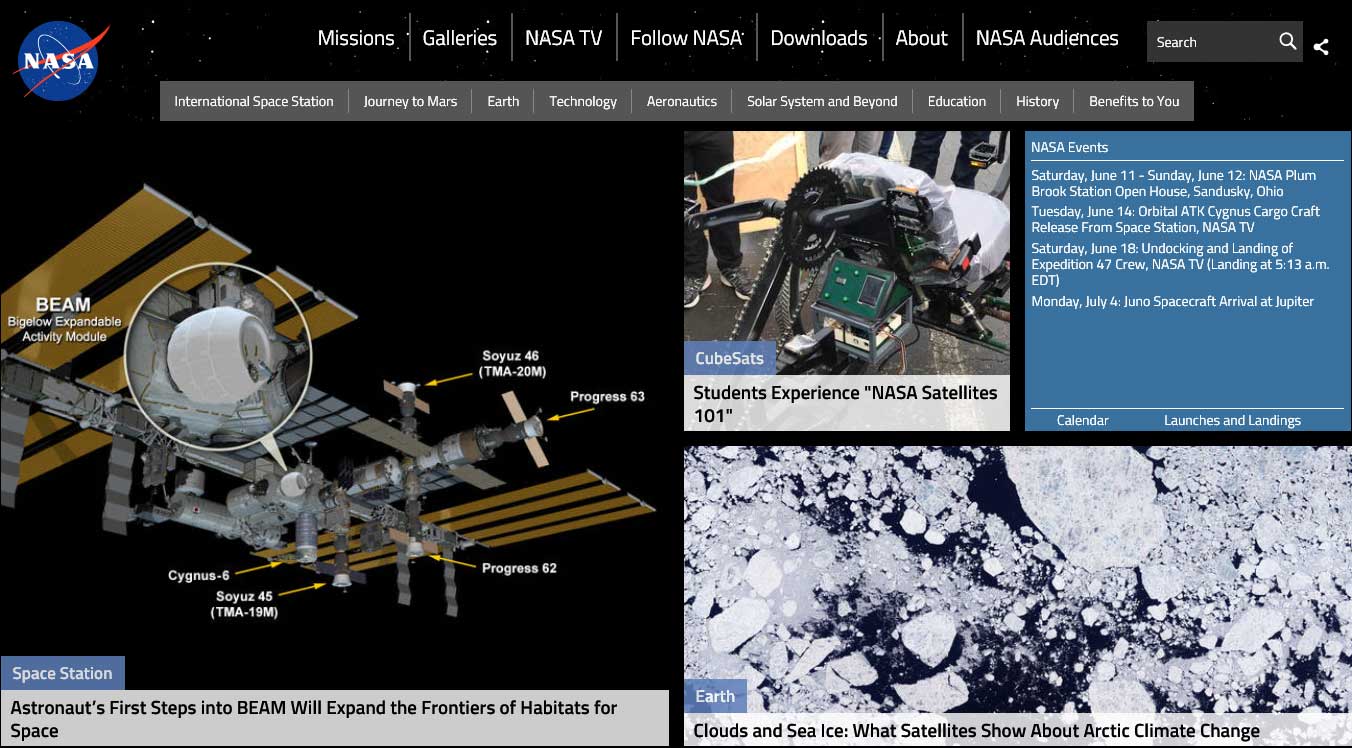Screen dimensions: 1352x748
Task: Open the Missions menu
Action: coord(356,38)
